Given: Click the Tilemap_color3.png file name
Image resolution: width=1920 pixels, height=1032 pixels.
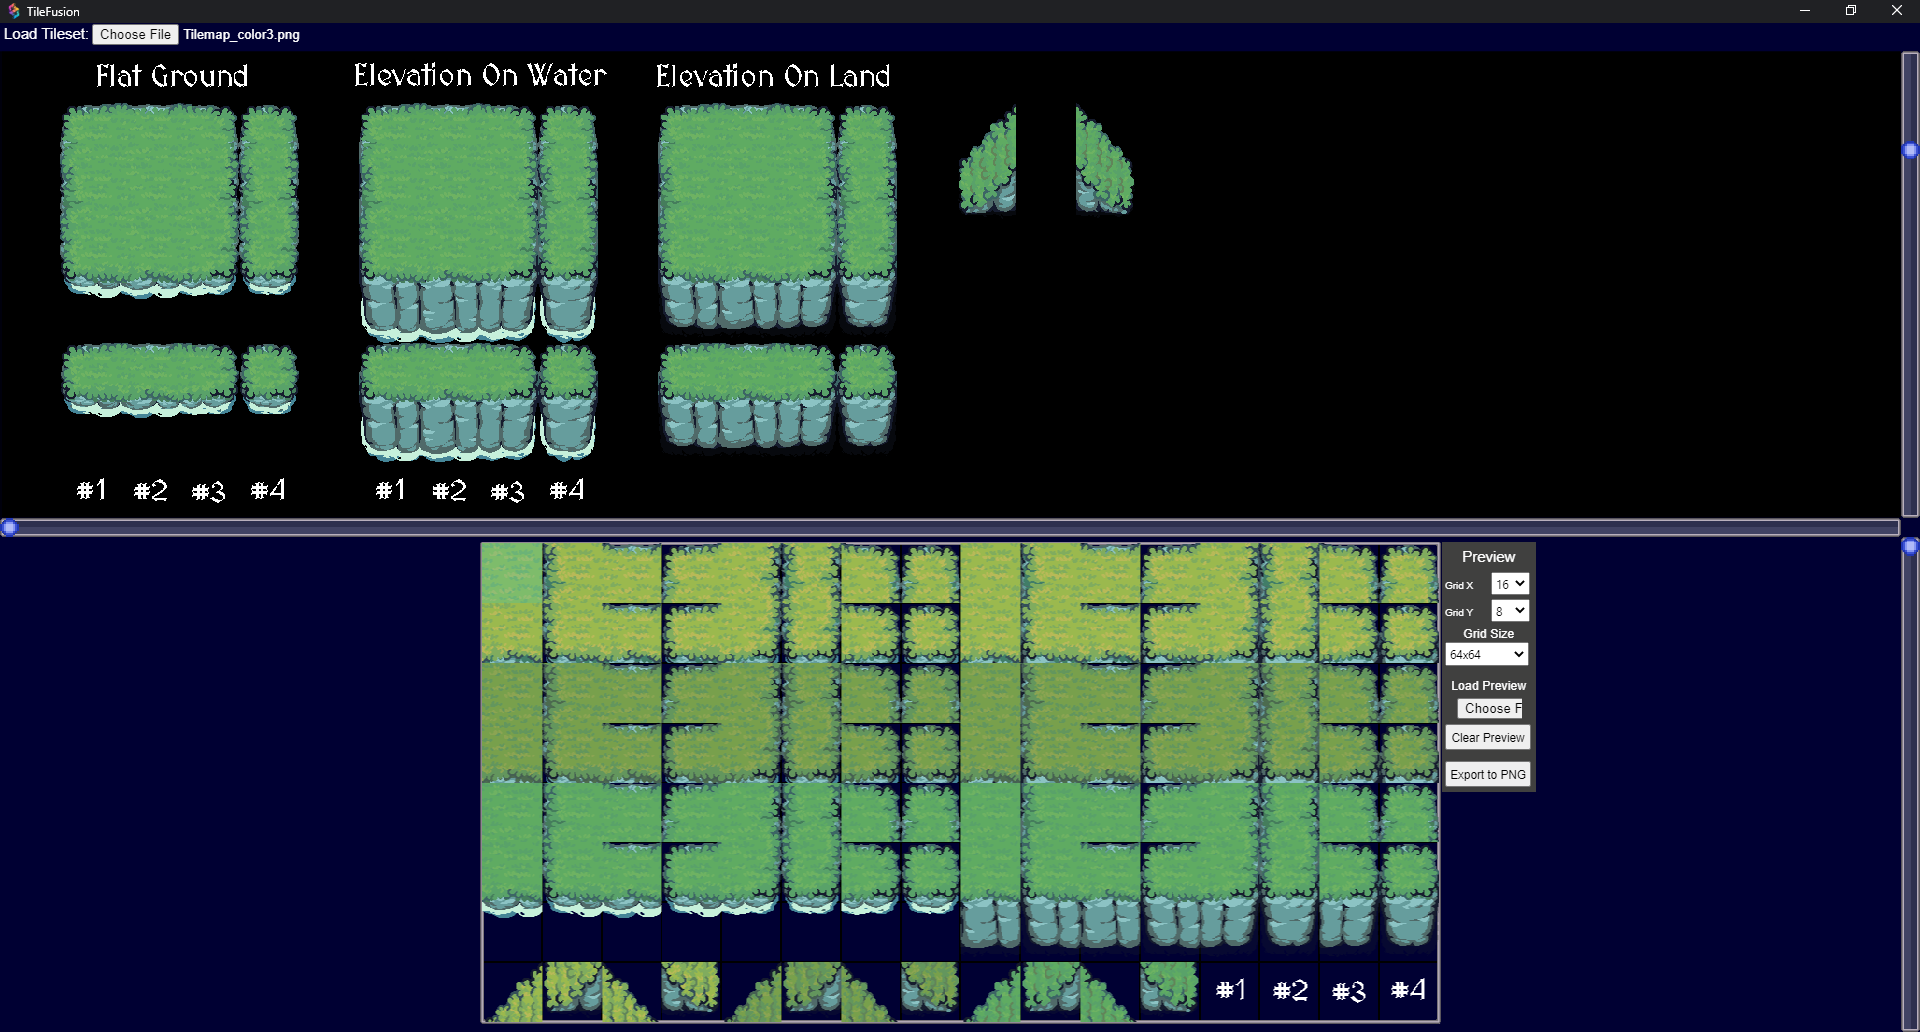Looking at the screenshot, I should [x=241, y=34].
